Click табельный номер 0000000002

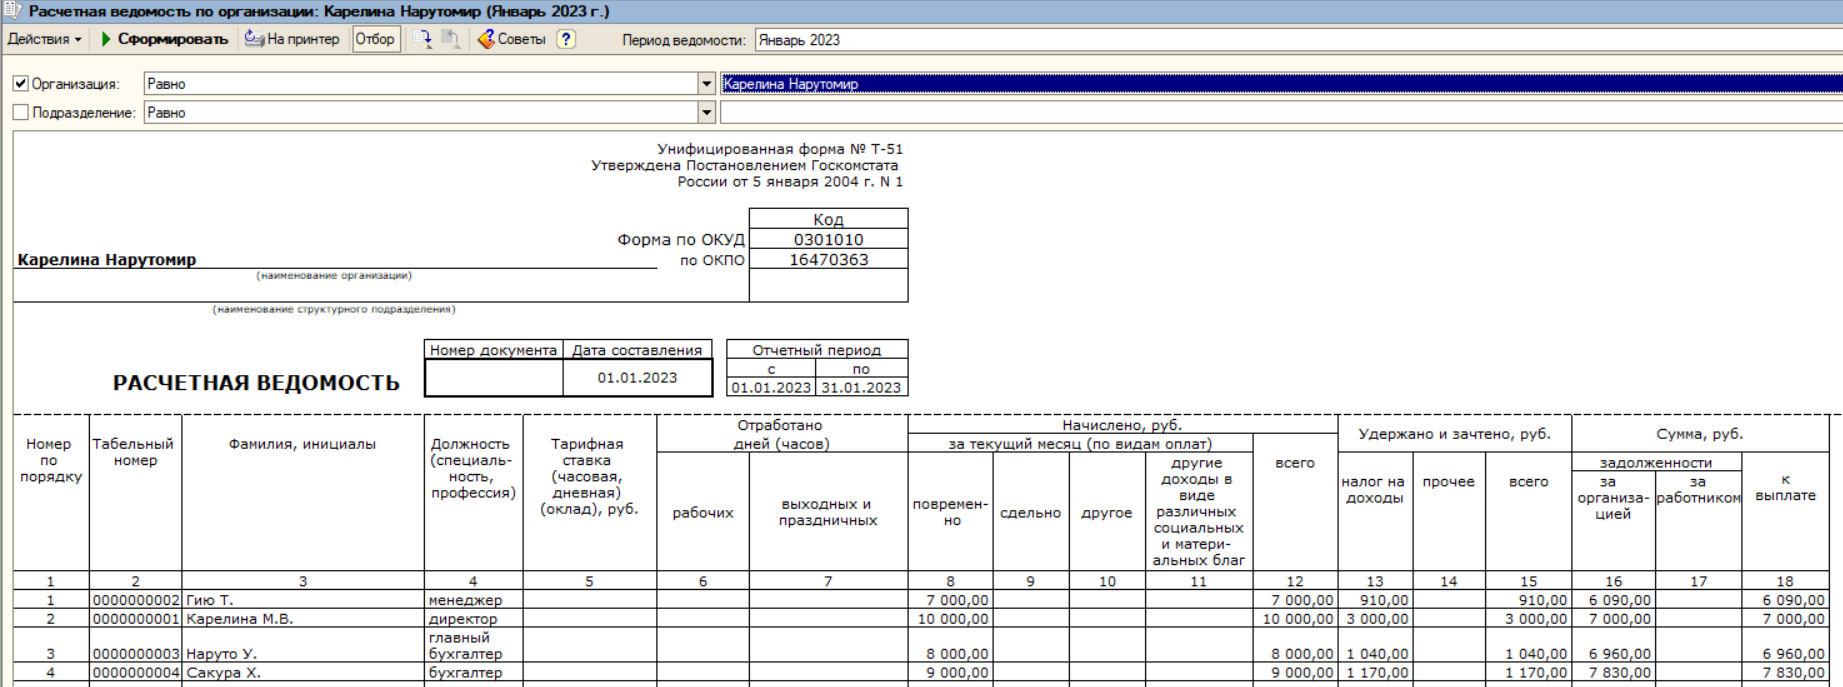pos(135,600)
